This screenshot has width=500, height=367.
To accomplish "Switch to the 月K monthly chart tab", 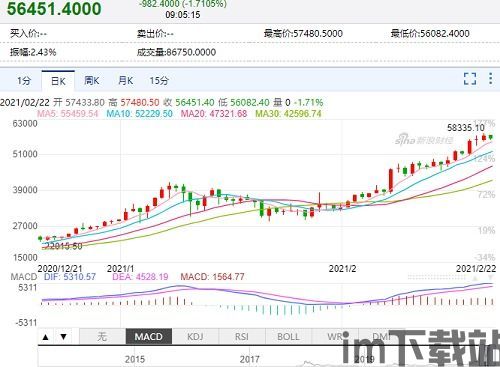I will coord(125,81).
